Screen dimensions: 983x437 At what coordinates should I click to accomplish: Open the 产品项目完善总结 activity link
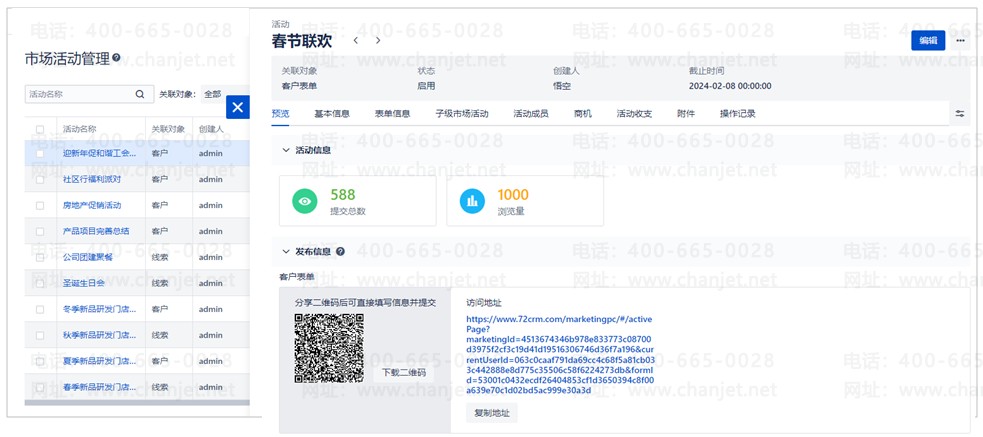click(96, 231)
